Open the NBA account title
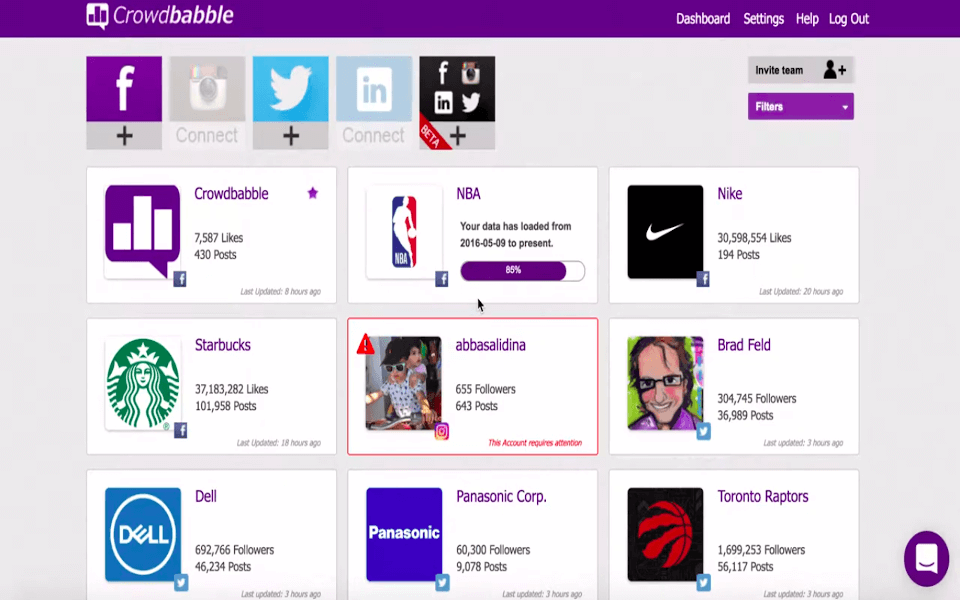 pos(468,193)
